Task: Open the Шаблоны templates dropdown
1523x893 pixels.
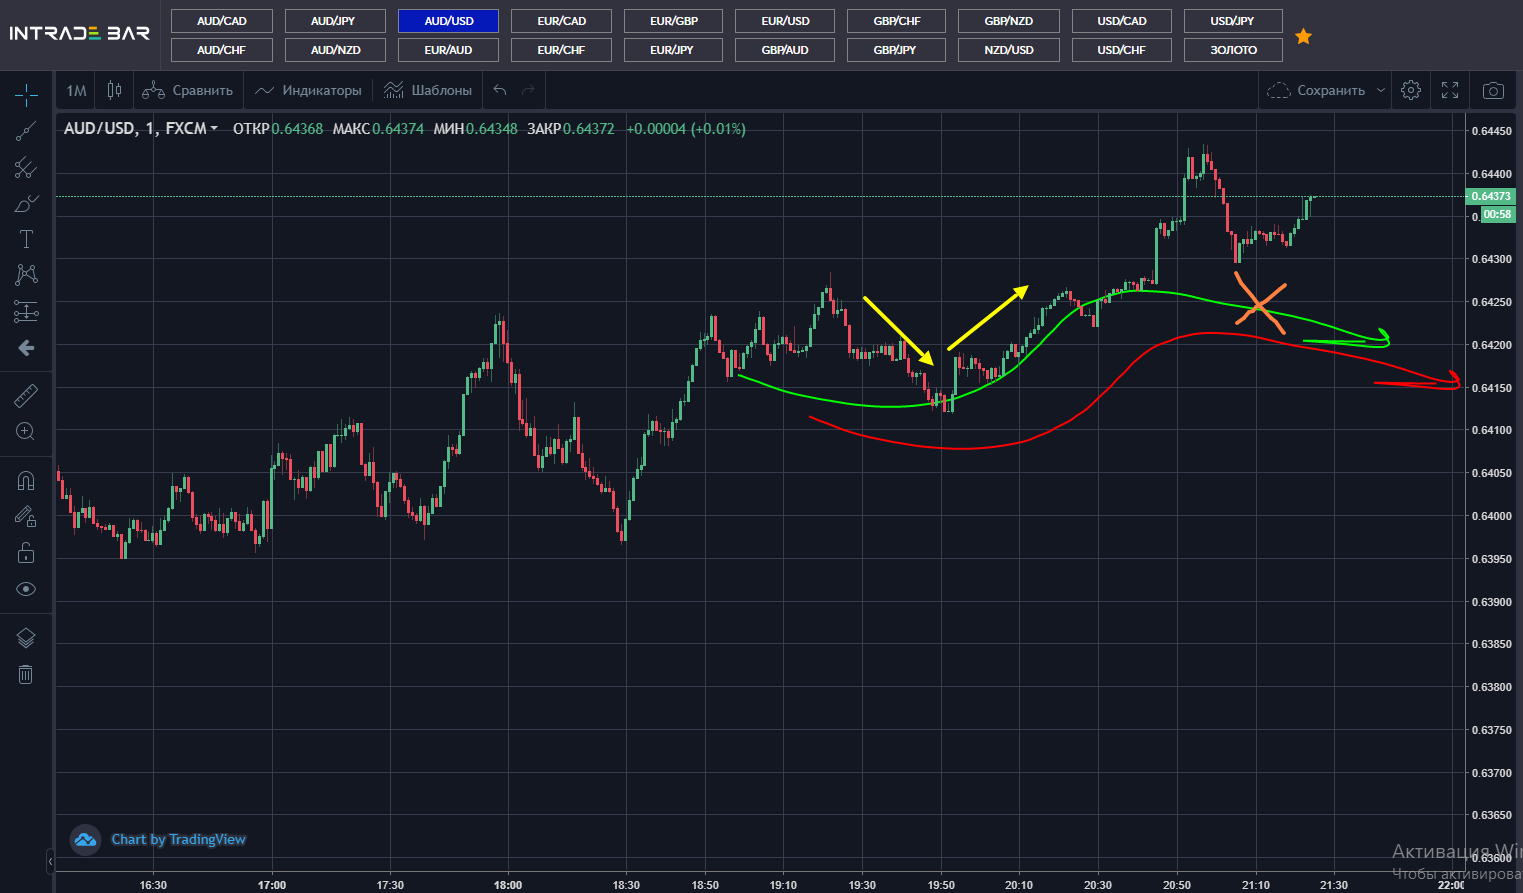Action: pos(428,90)
